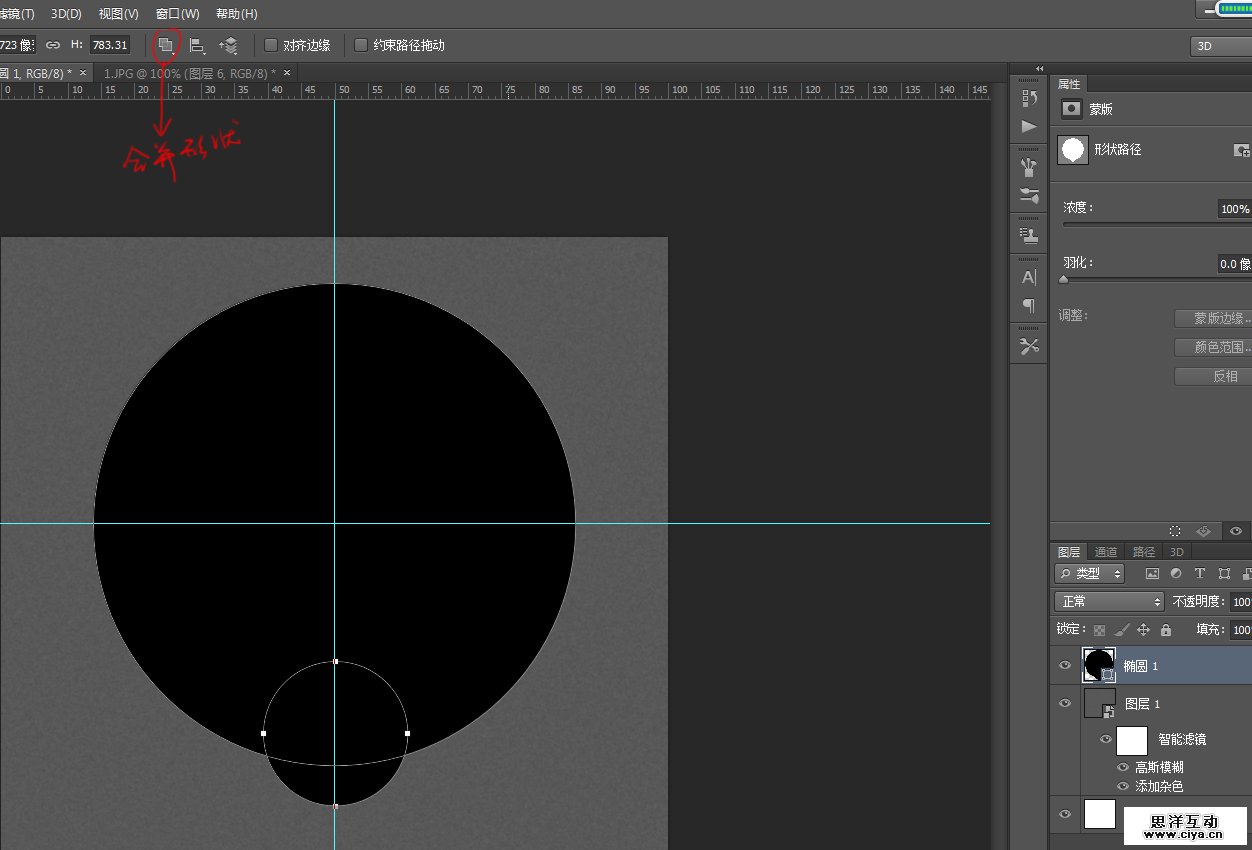Open the 类型 layer filter dropdown
The height and width of the screenshot is (850, 1252).
click(x=1090, y=574)
